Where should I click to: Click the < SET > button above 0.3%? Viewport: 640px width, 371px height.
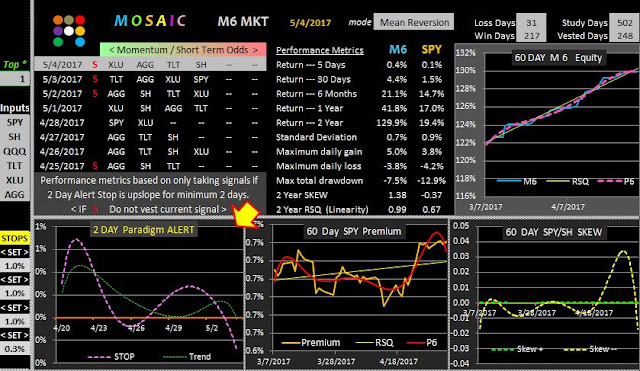(15, 335)
